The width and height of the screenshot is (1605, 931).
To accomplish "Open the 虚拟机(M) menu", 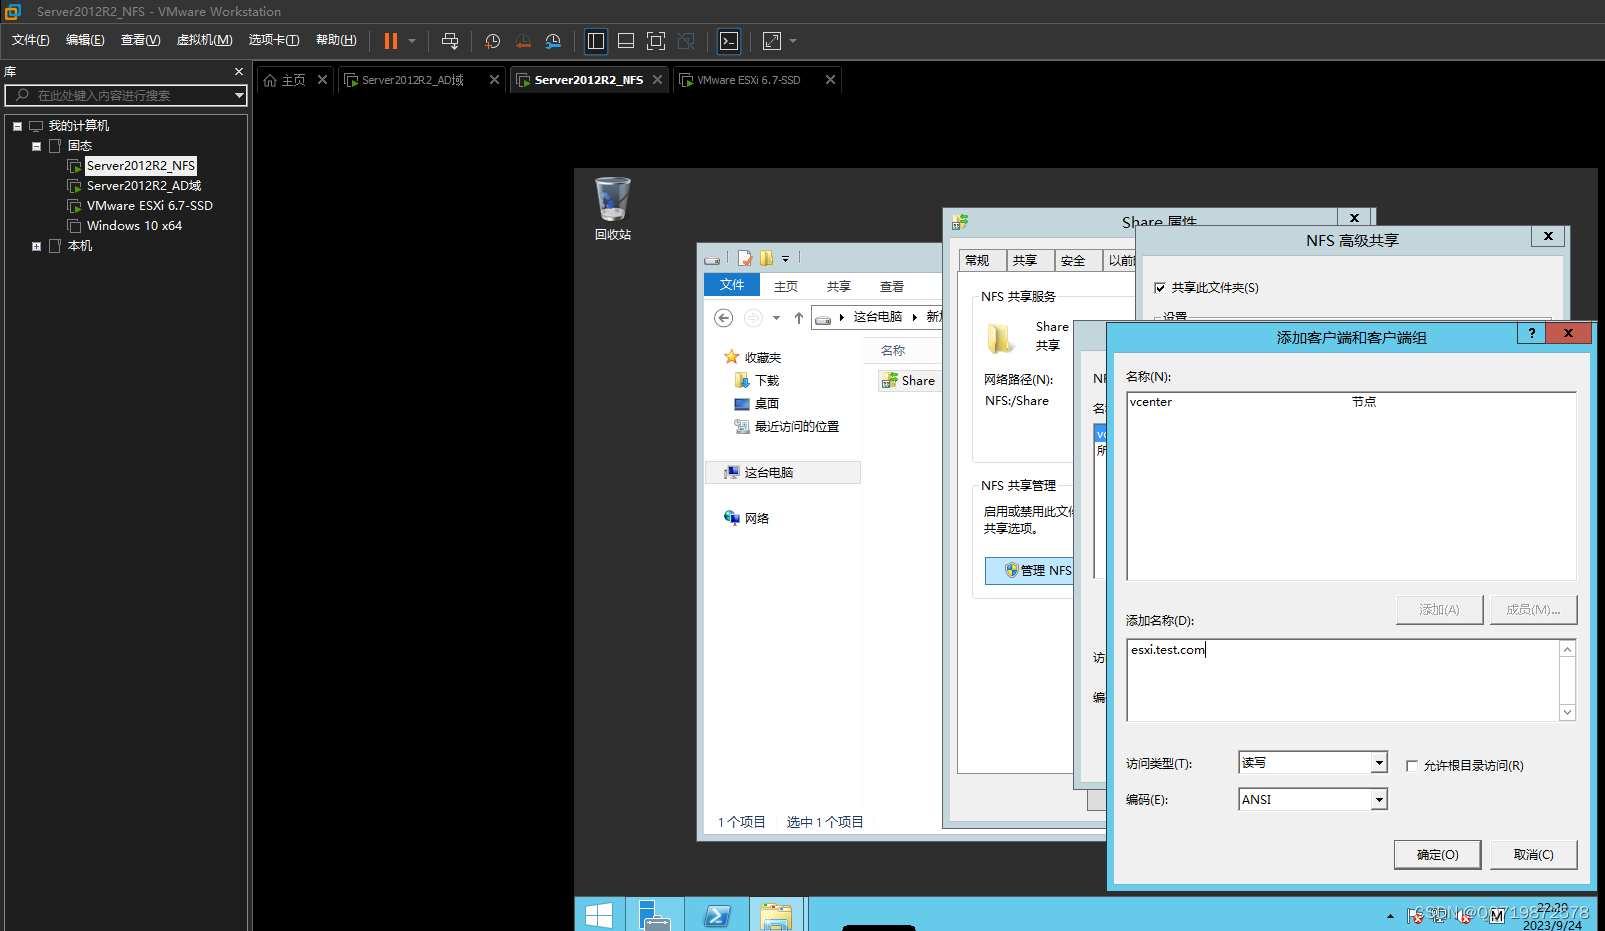I will pyautogui.click(x=204, y=39).
